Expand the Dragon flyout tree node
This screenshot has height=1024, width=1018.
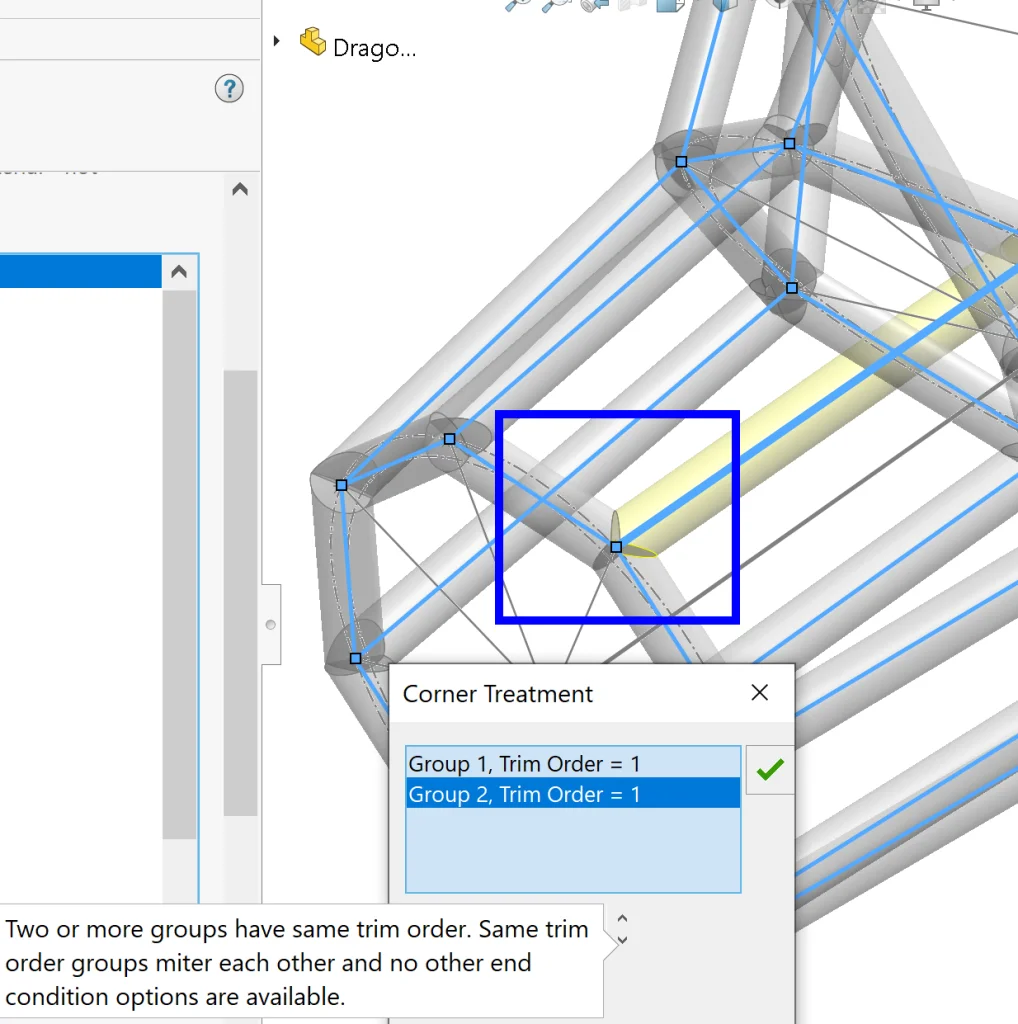(277, 42)
